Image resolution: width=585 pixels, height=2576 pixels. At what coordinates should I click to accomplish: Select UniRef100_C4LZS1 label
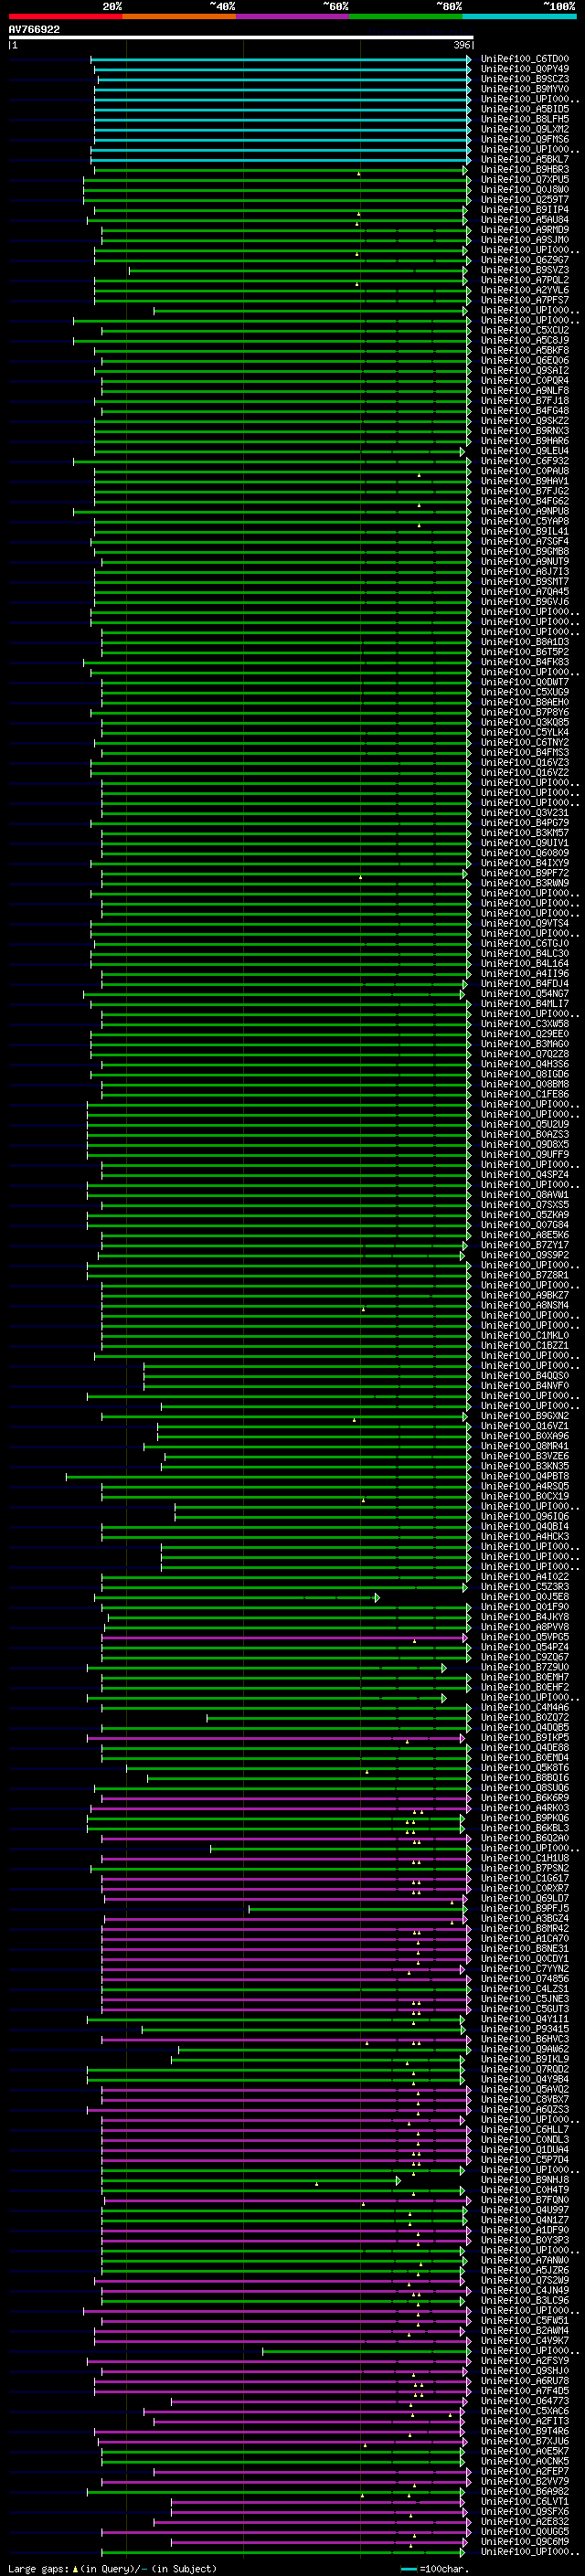pyautogui.click(x=524, y=1989)
